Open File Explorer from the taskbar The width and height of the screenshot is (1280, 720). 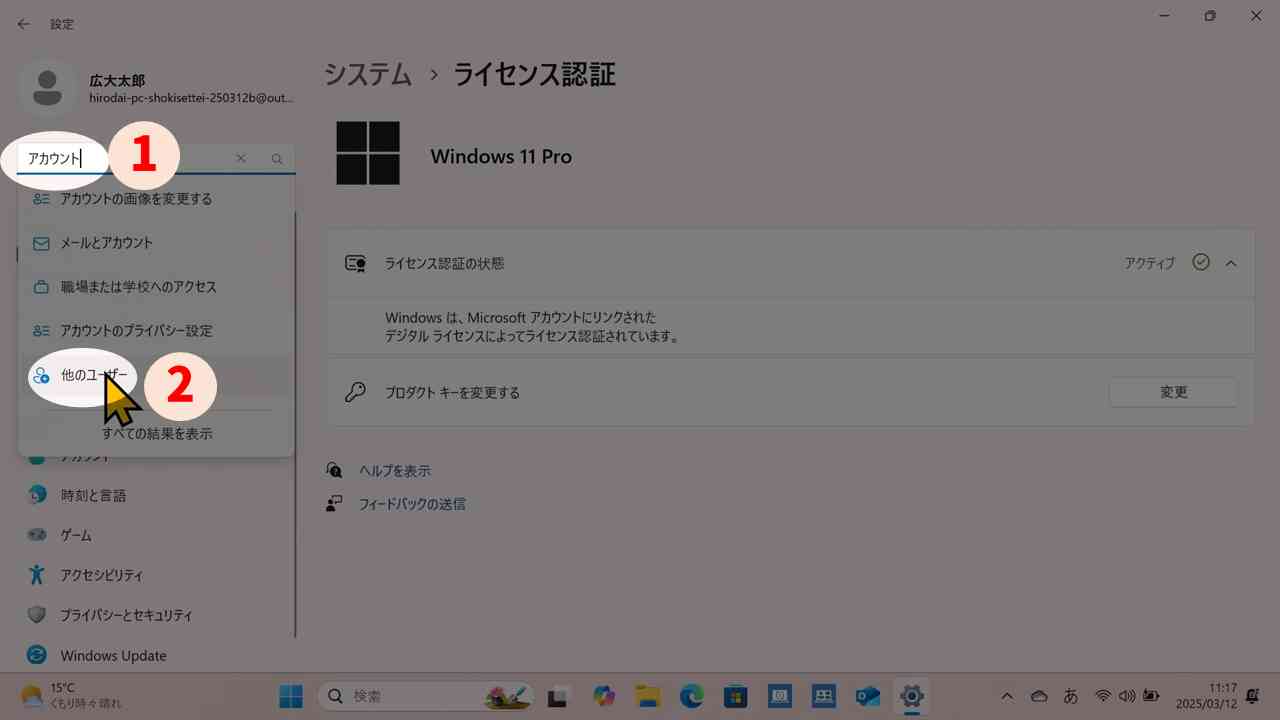(x=647, y=695)
